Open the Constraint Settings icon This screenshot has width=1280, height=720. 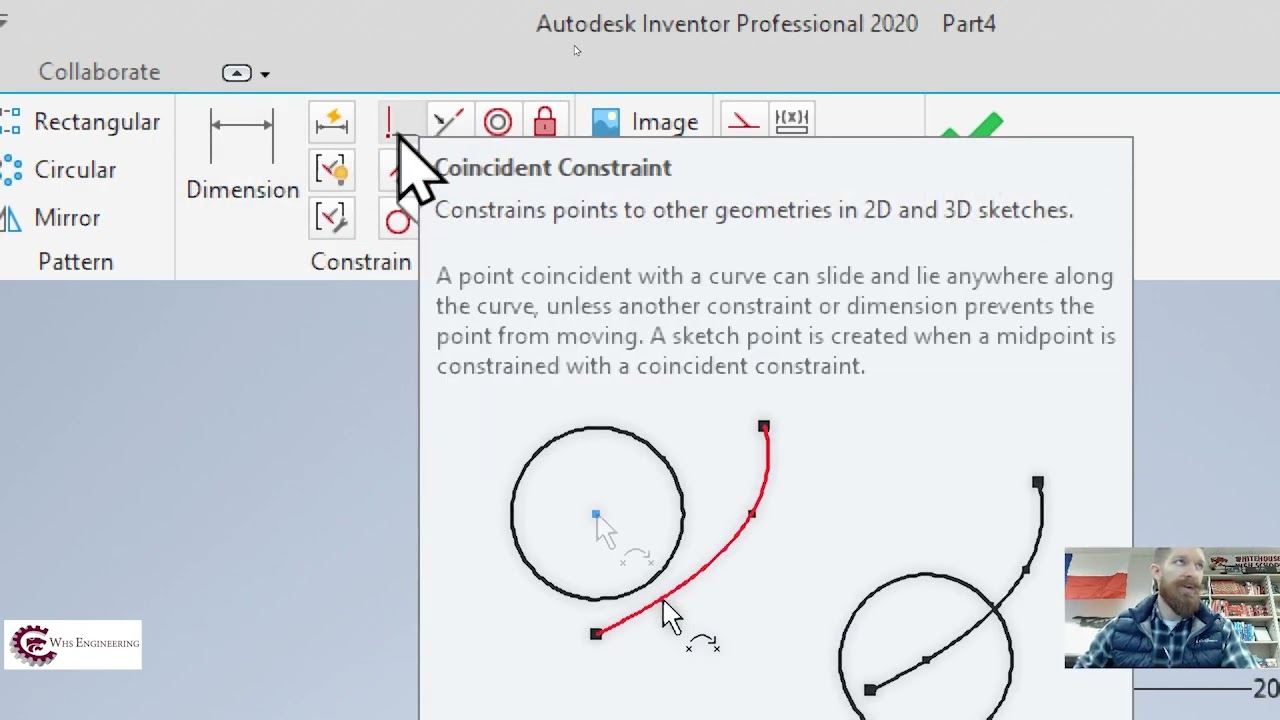[x=331, y=218]
